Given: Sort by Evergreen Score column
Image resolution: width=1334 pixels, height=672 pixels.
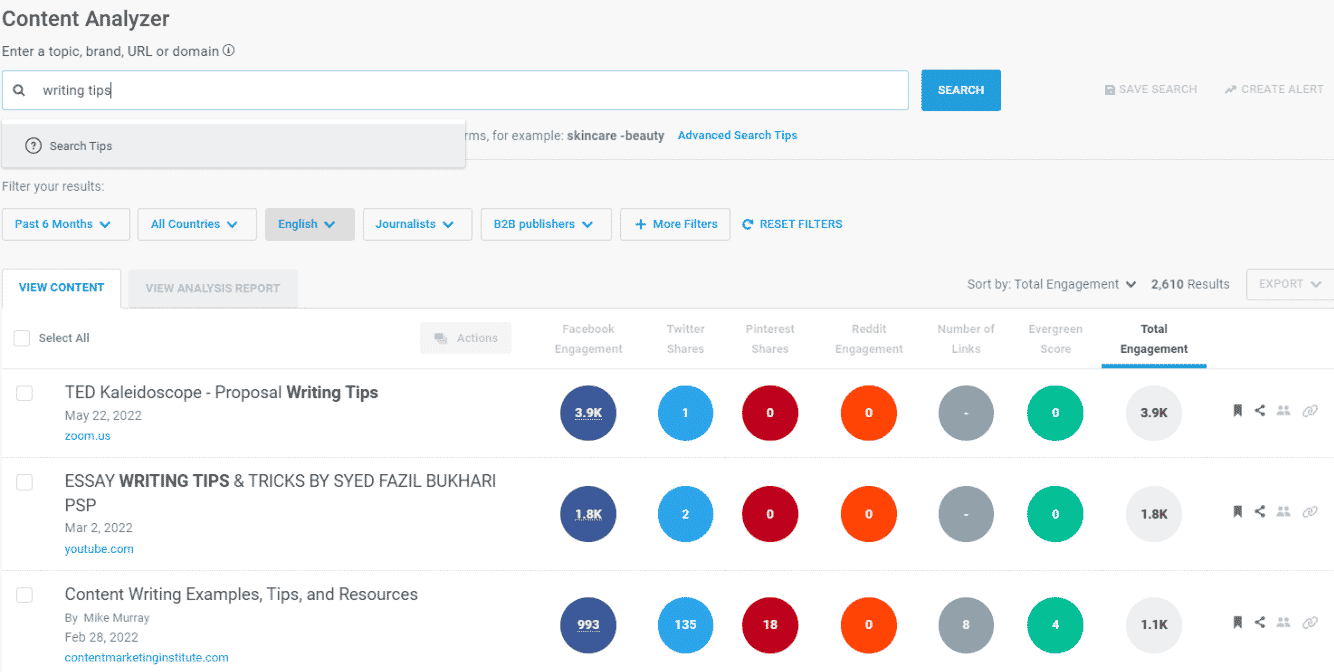Looking at the screenshot, I should click(1055, 339).
